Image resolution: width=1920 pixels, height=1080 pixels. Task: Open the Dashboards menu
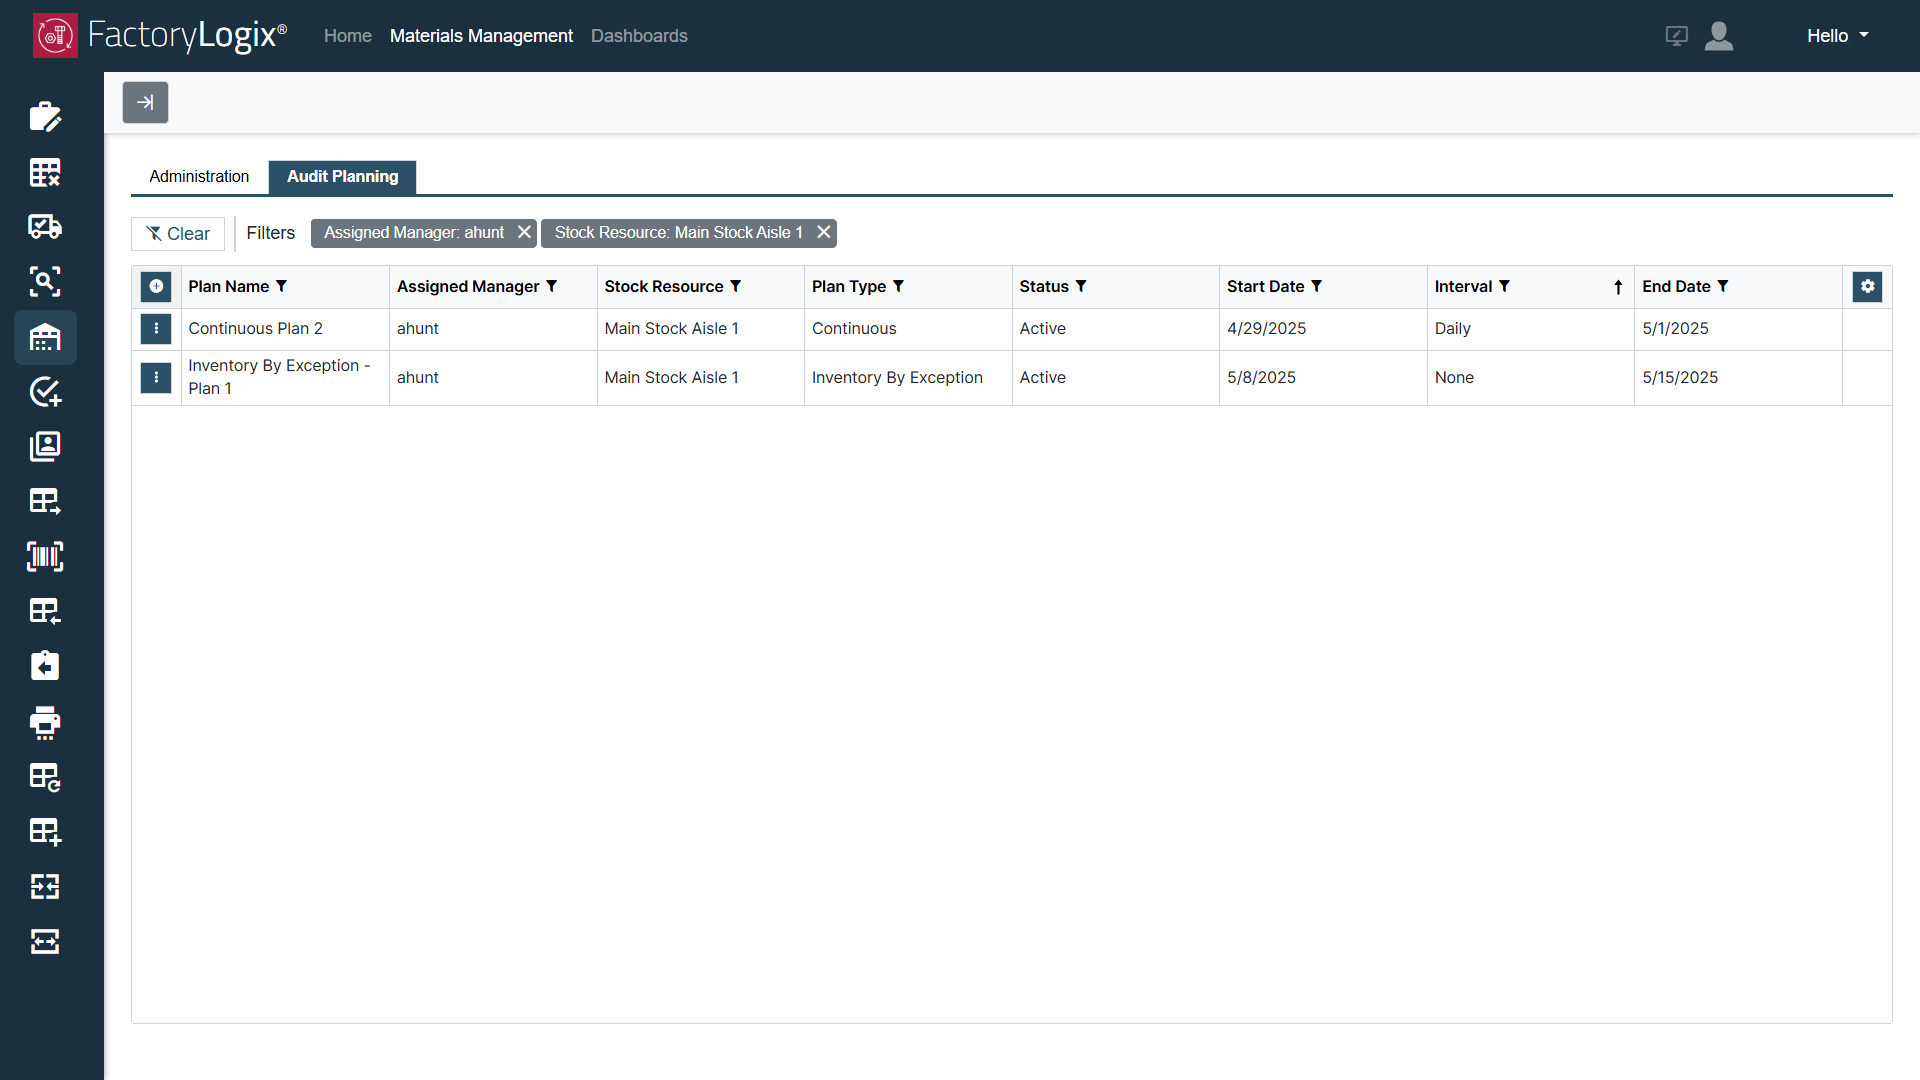(639, 36)
